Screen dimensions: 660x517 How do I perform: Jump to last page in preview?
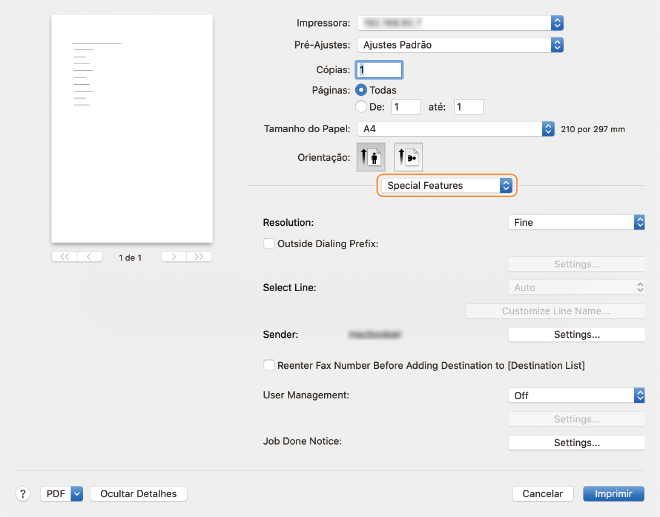coord(199,257)
